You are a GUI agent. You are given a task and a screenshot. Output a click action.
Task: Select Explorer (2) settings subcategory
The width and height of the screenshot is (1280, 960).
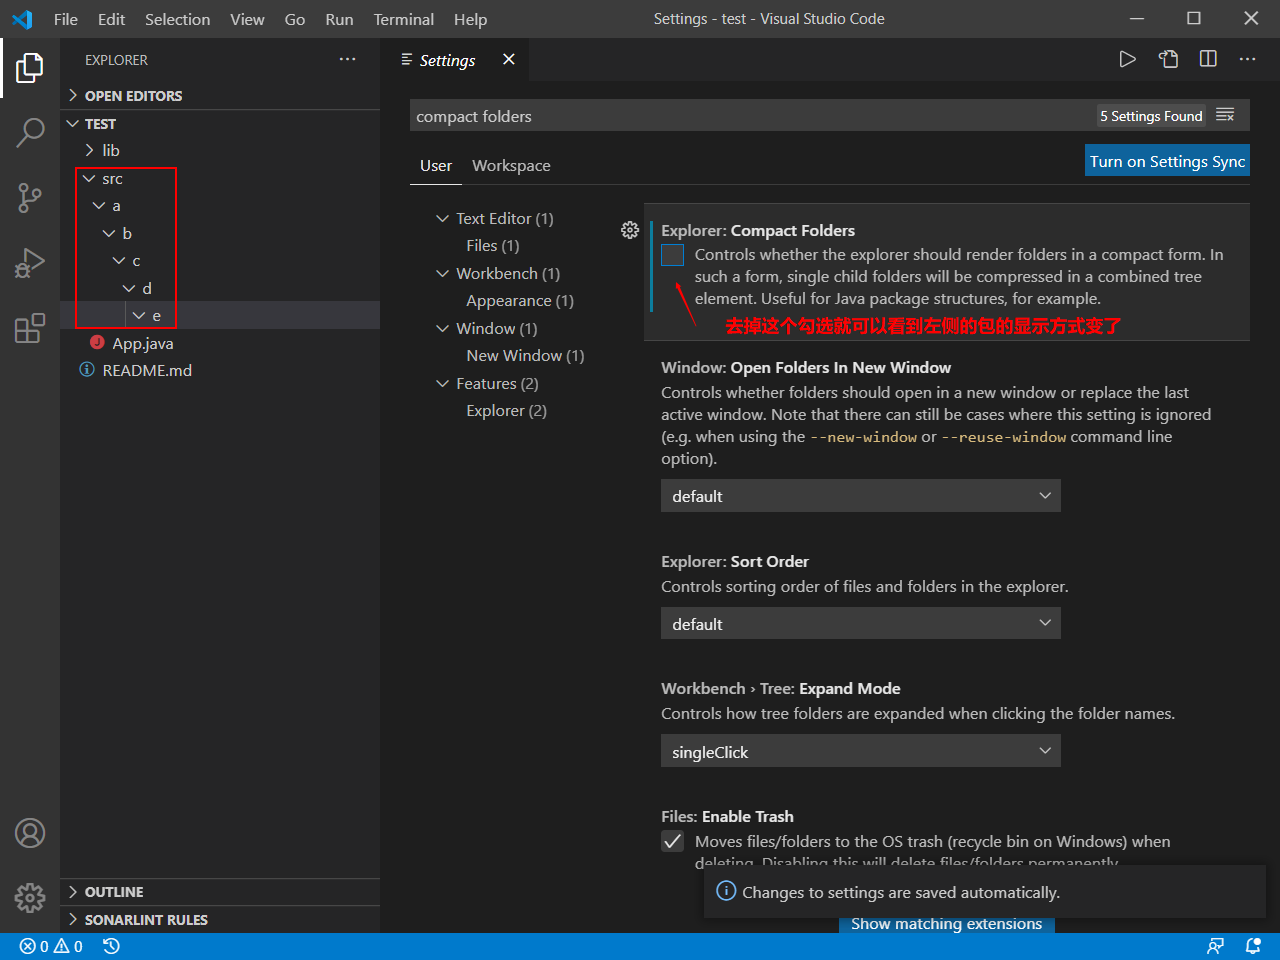(x=506, y=411)
